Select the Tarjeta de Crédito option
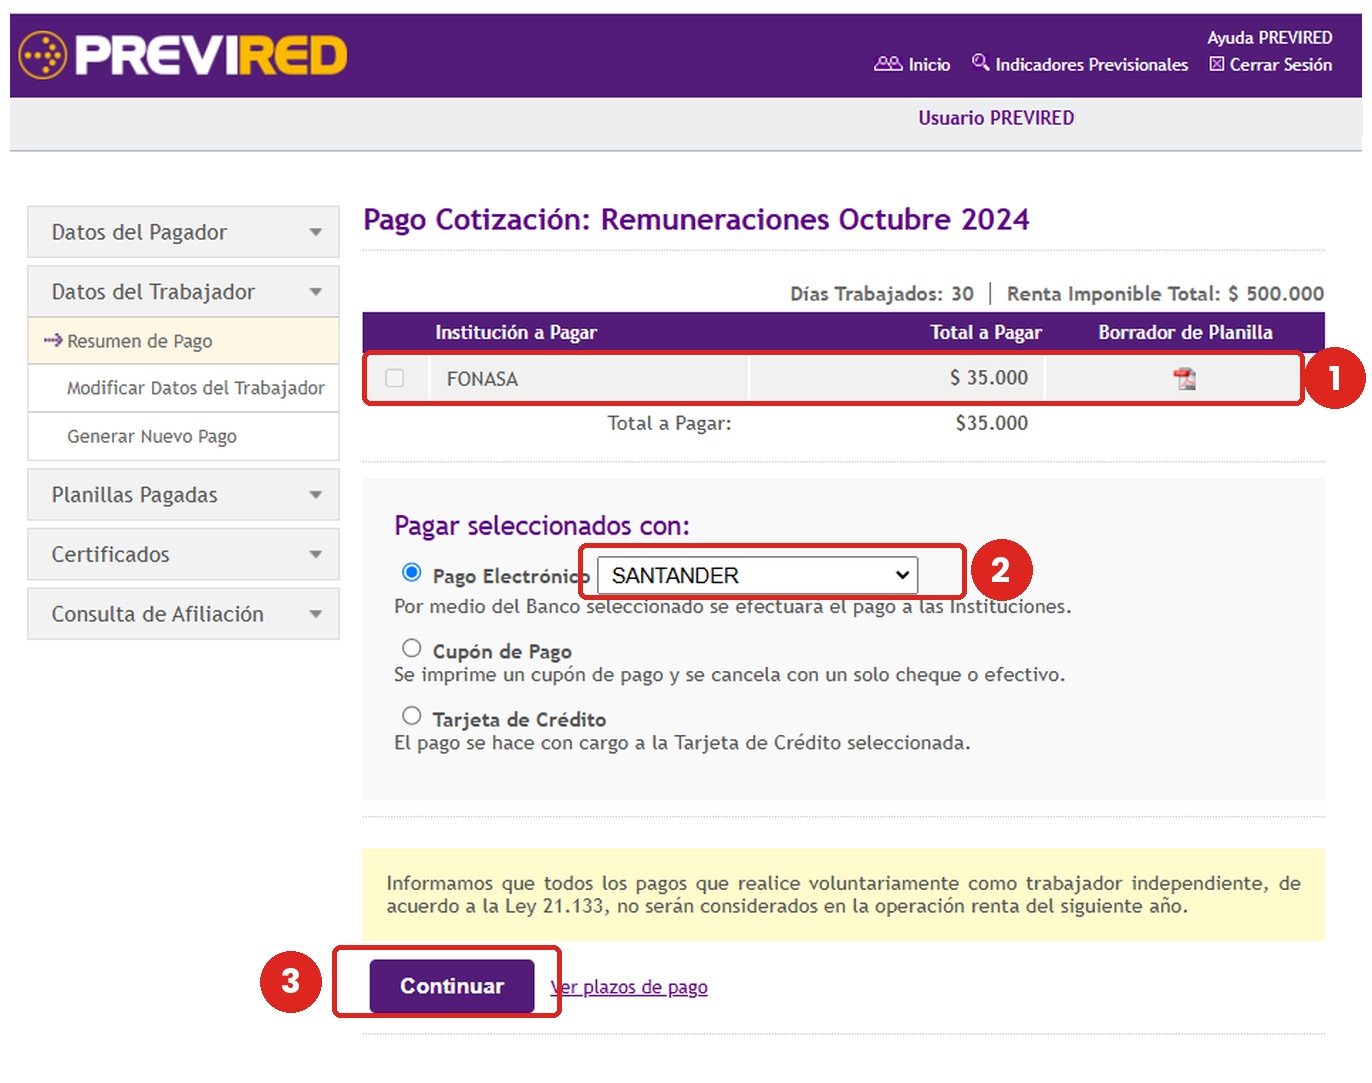 click(411, 716)
